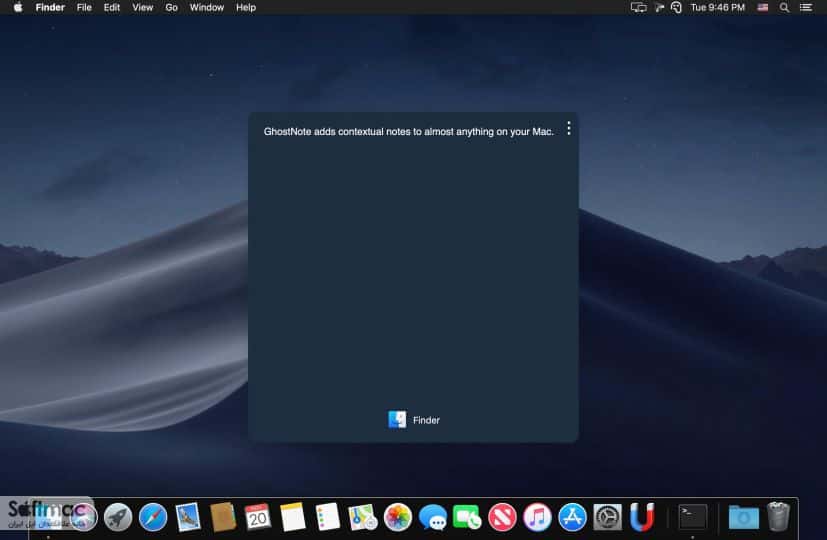Screen dimensions: 827x540
Task: Click the Tue 9:46 PM clock
Action: 717,7
